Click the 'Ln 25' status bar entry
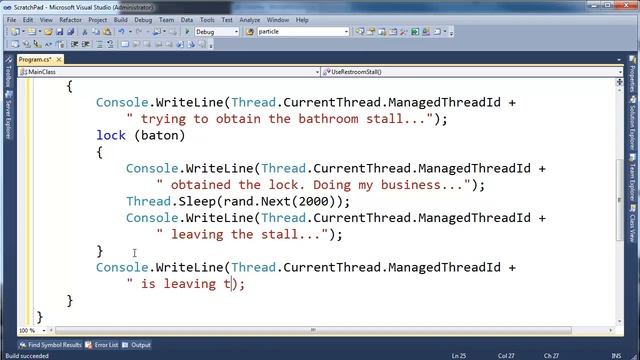The height and width of the screenshot is (360, 640). 459,356
